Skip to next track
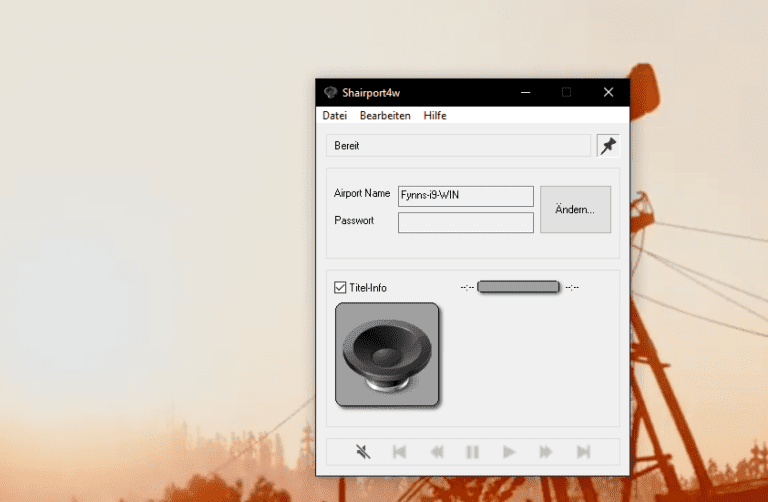This screenshot has height=502, width=768. click(583, 452)
